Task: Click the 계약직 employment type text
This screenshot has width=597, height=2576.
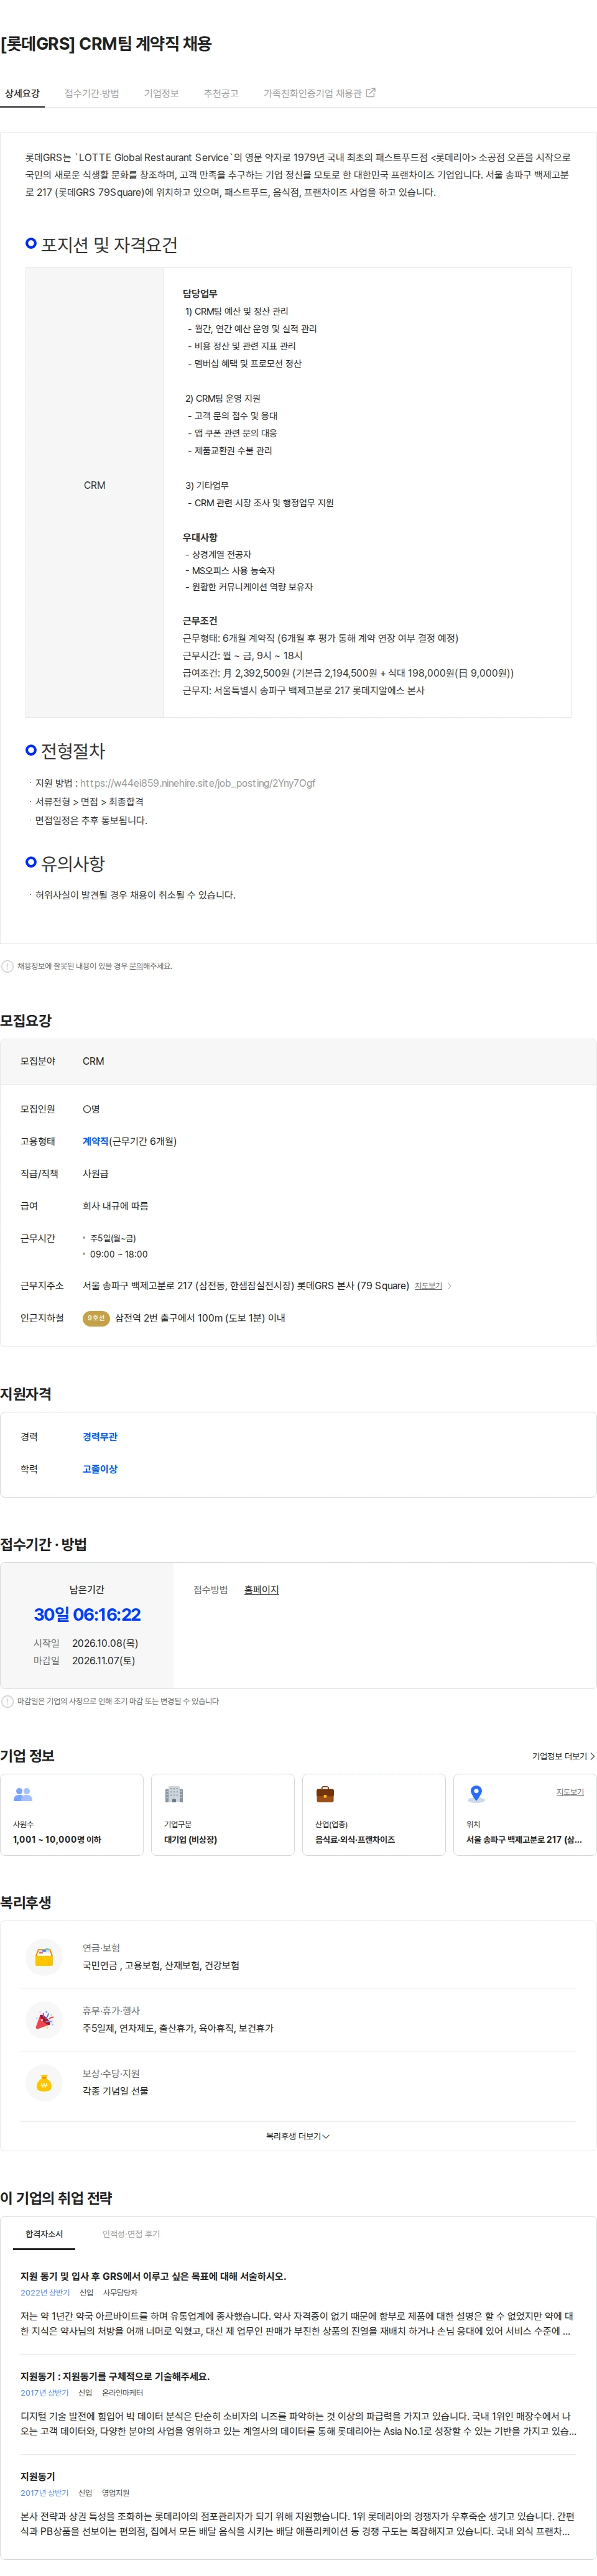Action: pos(95,1141)
